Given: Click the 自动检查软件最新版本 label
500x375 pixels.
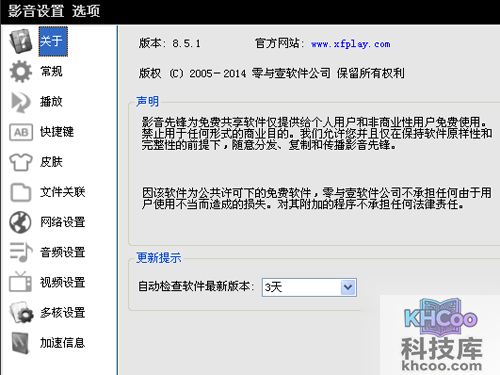Looking at the screenshot, I should tap(196, 286).
